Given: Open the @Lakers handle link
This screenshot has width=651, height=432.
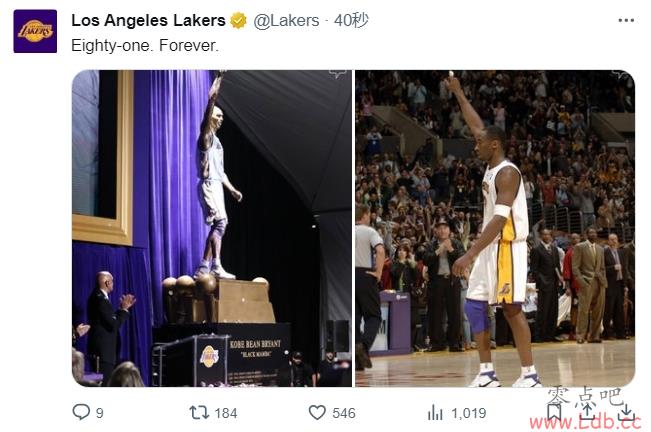Looking at the screenshot, I should (x=286, y=20).
